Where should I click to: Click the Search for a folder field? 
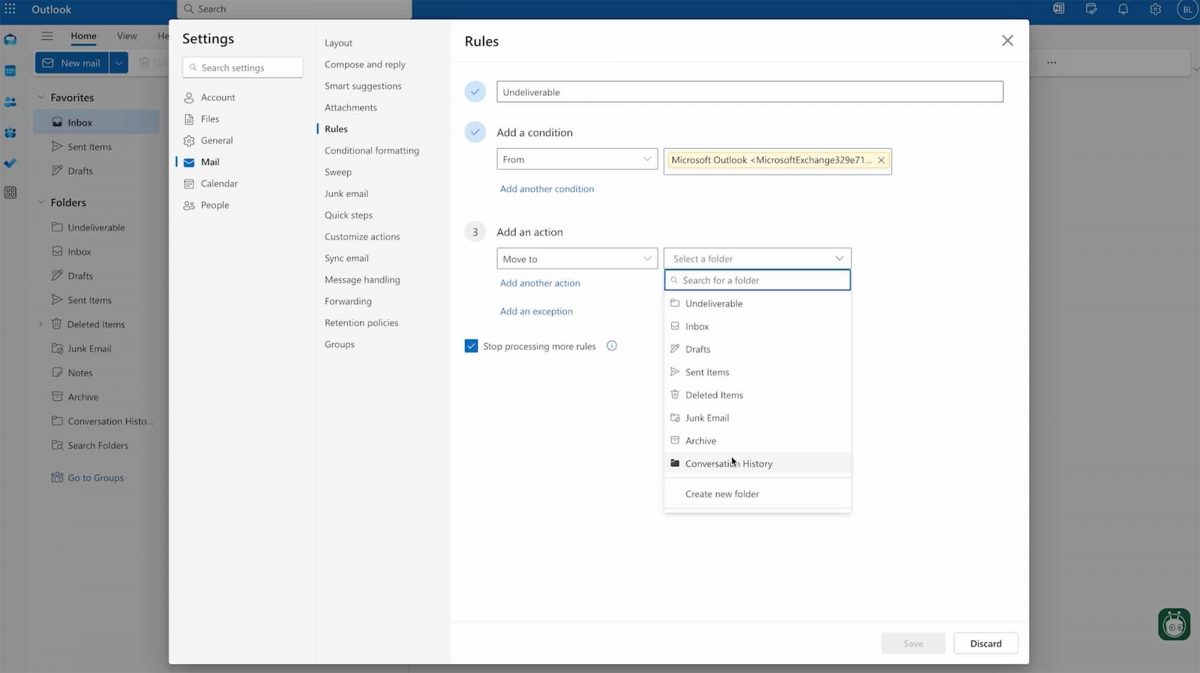[x=758, y=280]
